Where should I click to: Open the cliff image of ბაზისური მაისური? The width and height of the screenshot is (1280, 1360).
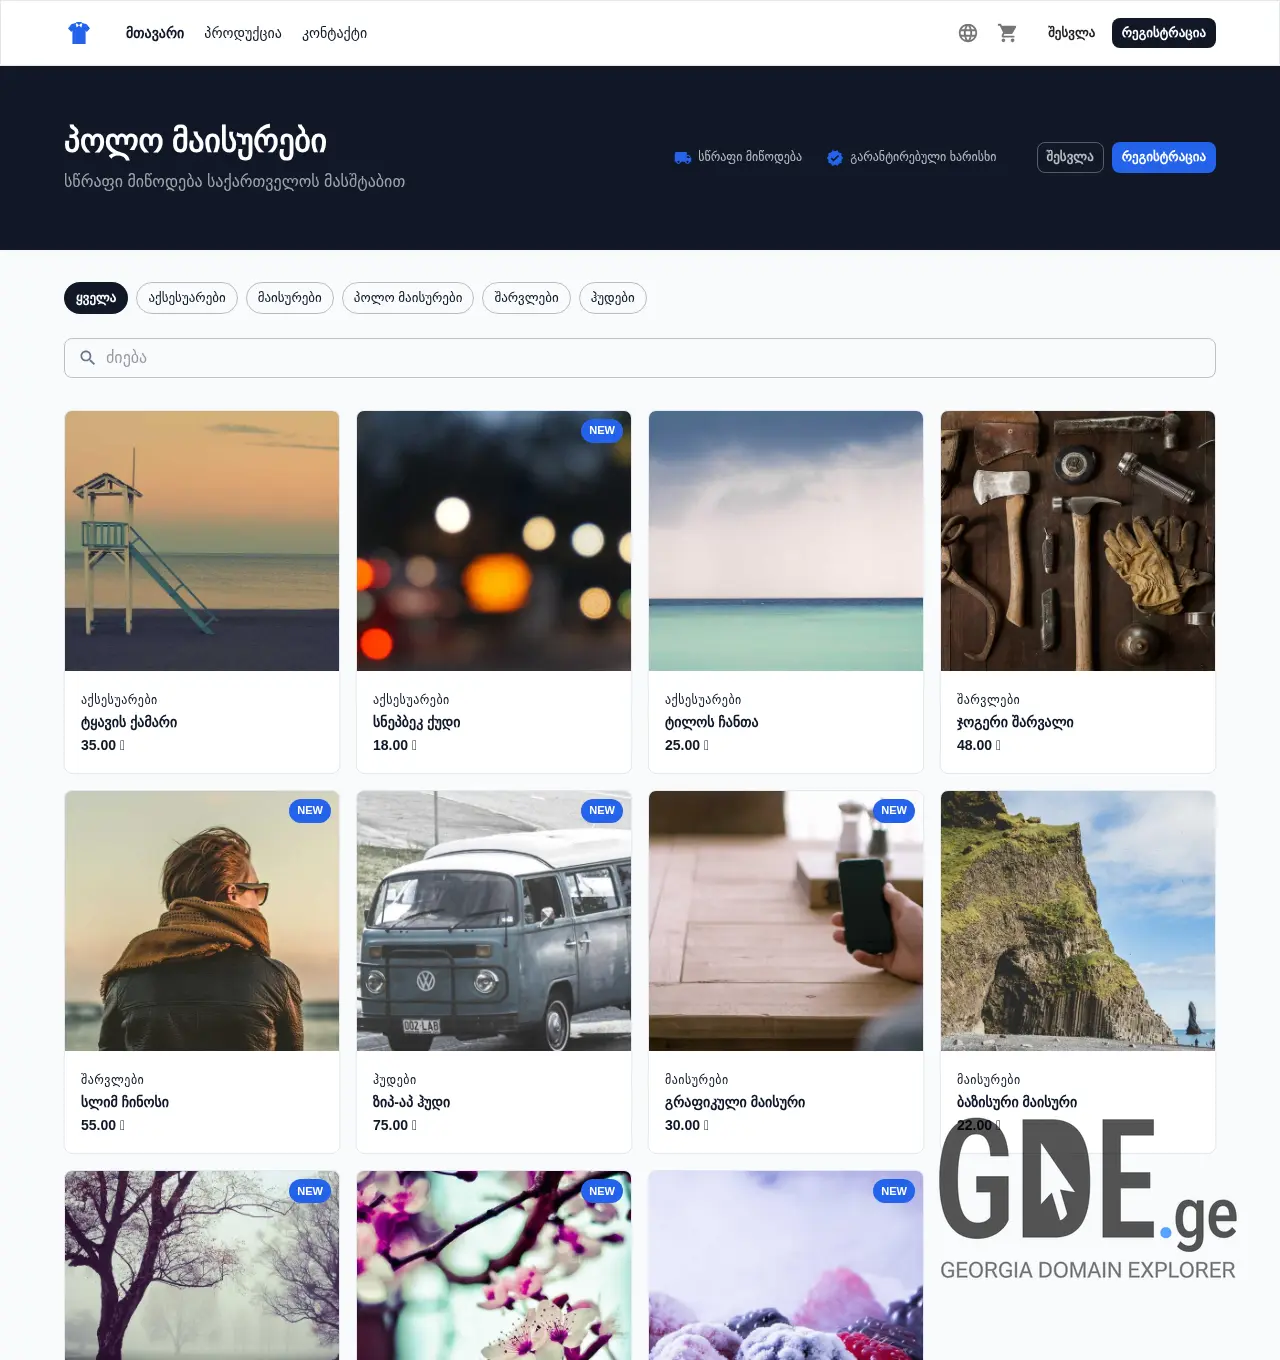tap(1078, 921)
